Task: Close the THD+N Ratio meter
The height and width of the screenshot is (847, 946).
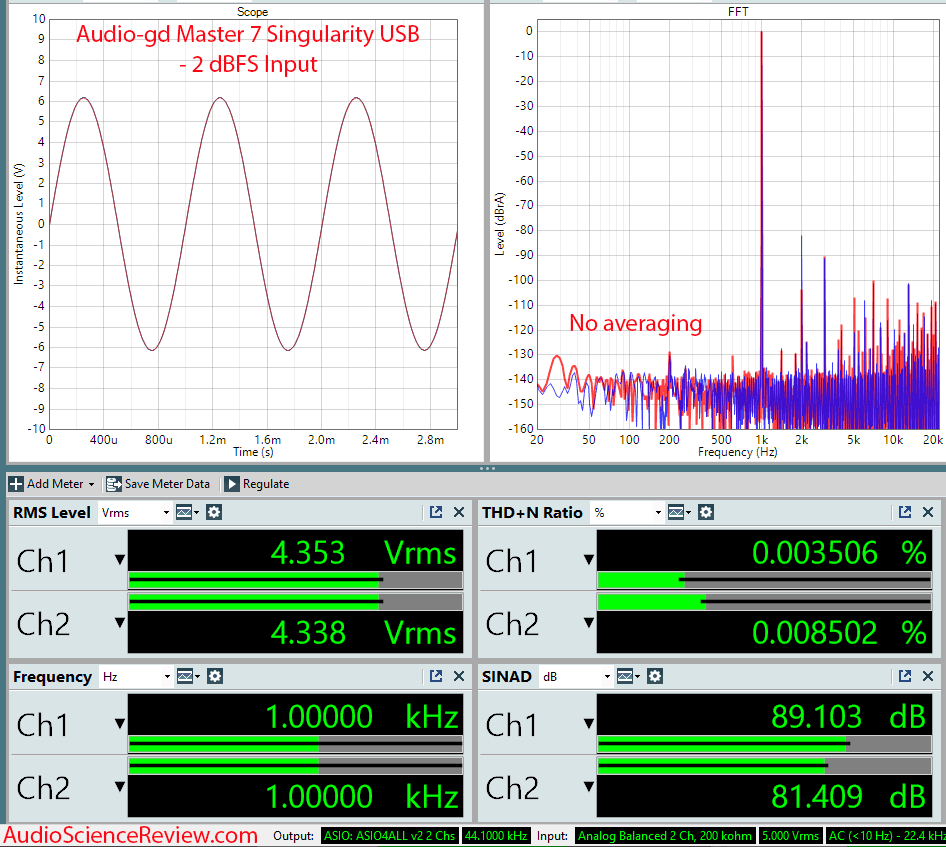Action: (x=928, y=512)
